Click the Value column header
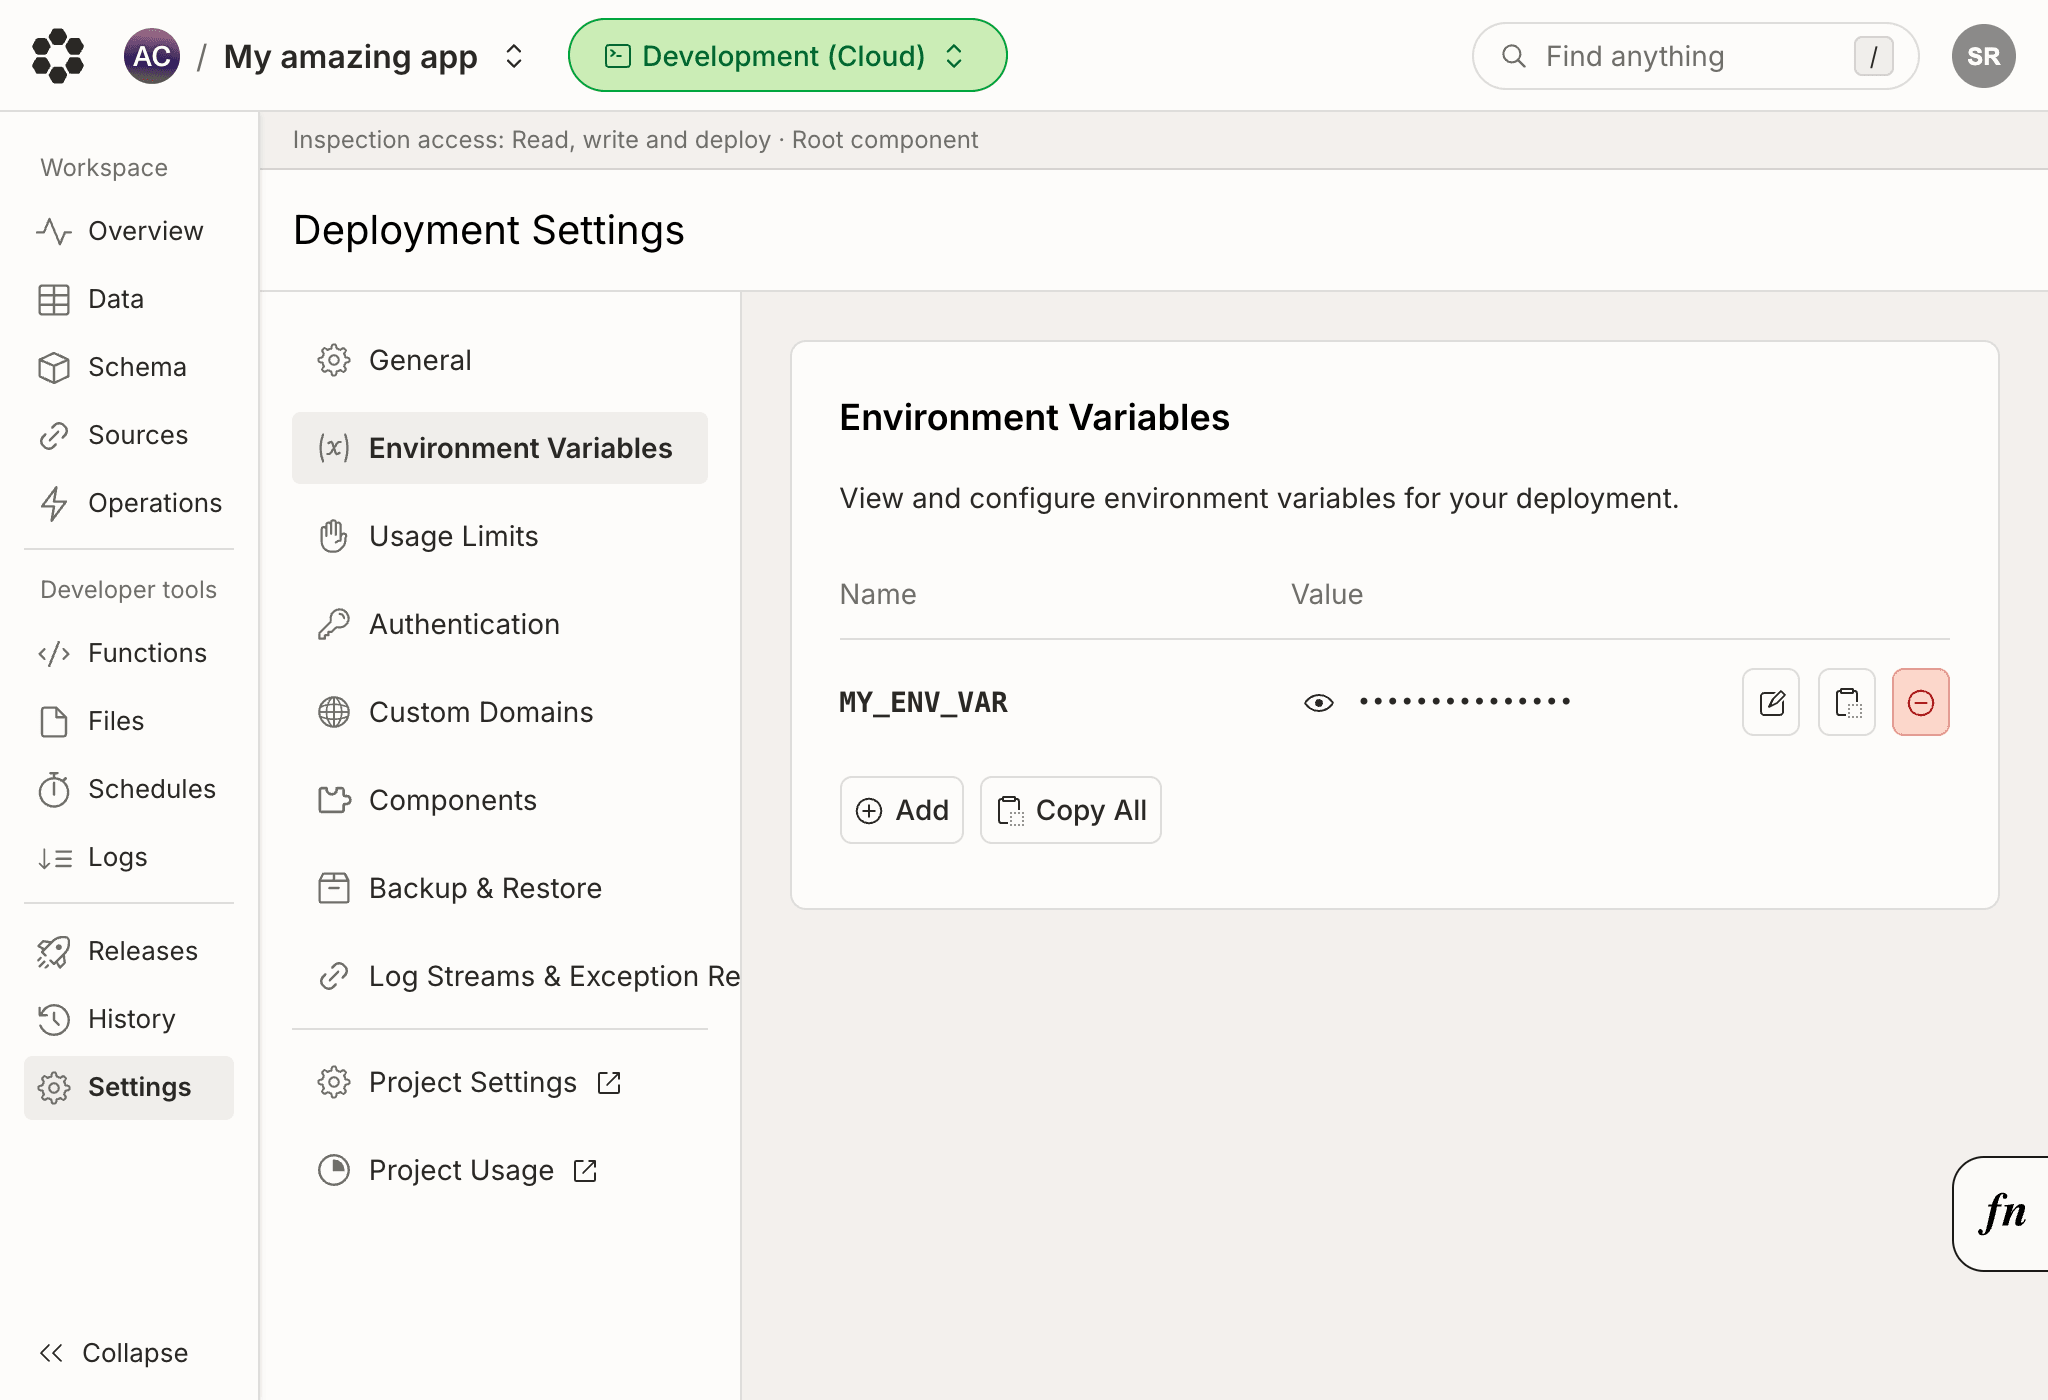 tap(1327, 594)
